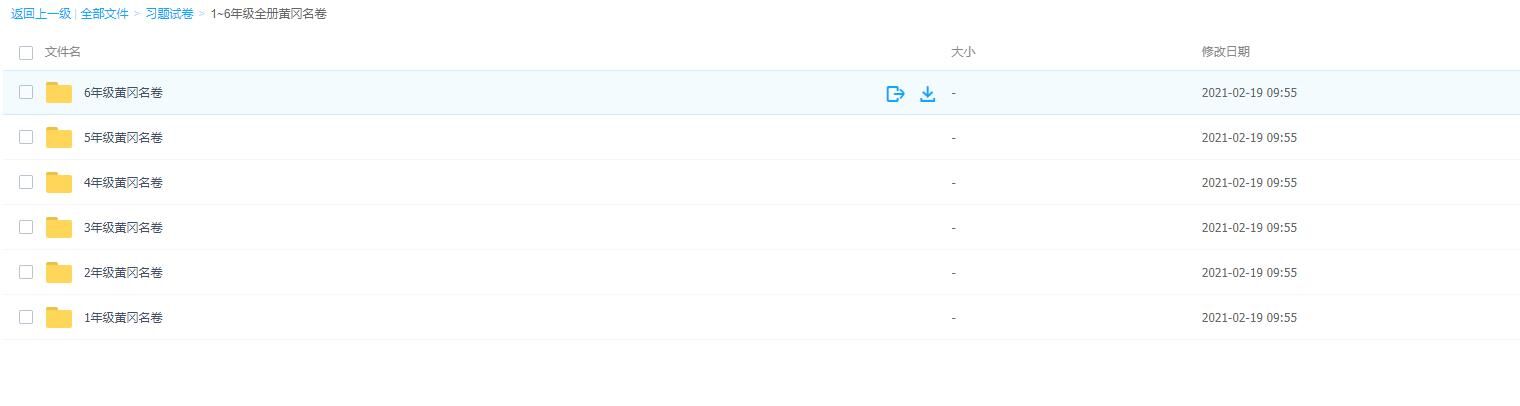Screen dimensions: 1520x406
Task: Sort files by the 文件名 column header
Action: 63,52
